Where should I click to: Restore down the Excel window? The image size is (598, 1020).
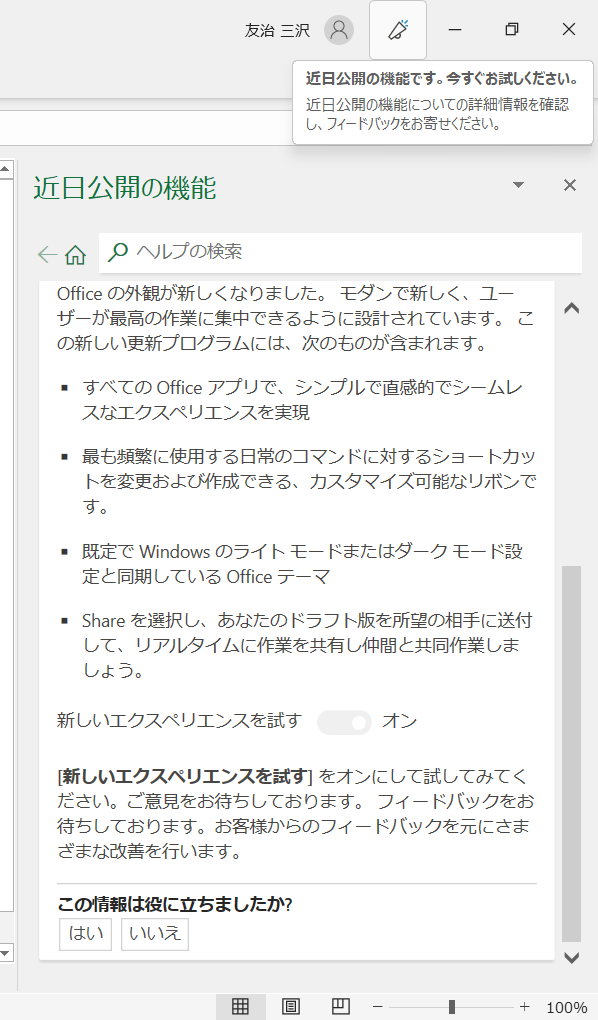(x=512, y=30)
